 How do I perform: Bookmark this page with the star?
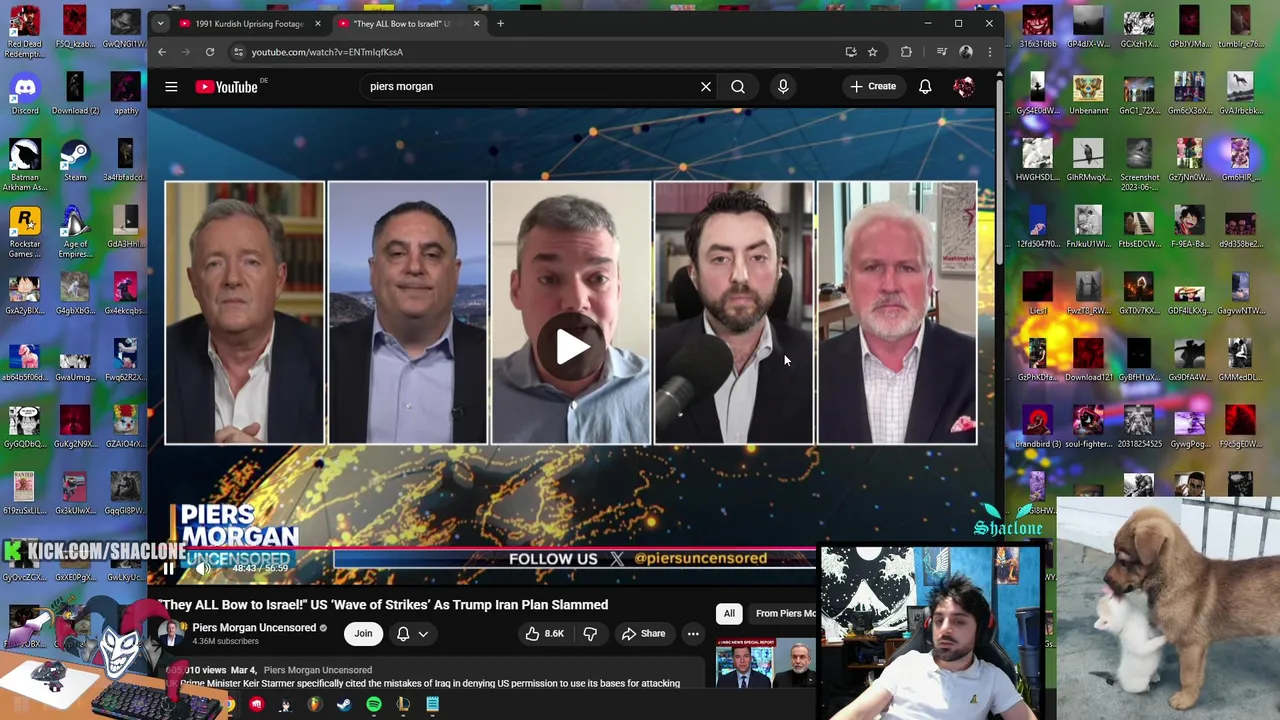pyautogui.click(x=872, y=52)
